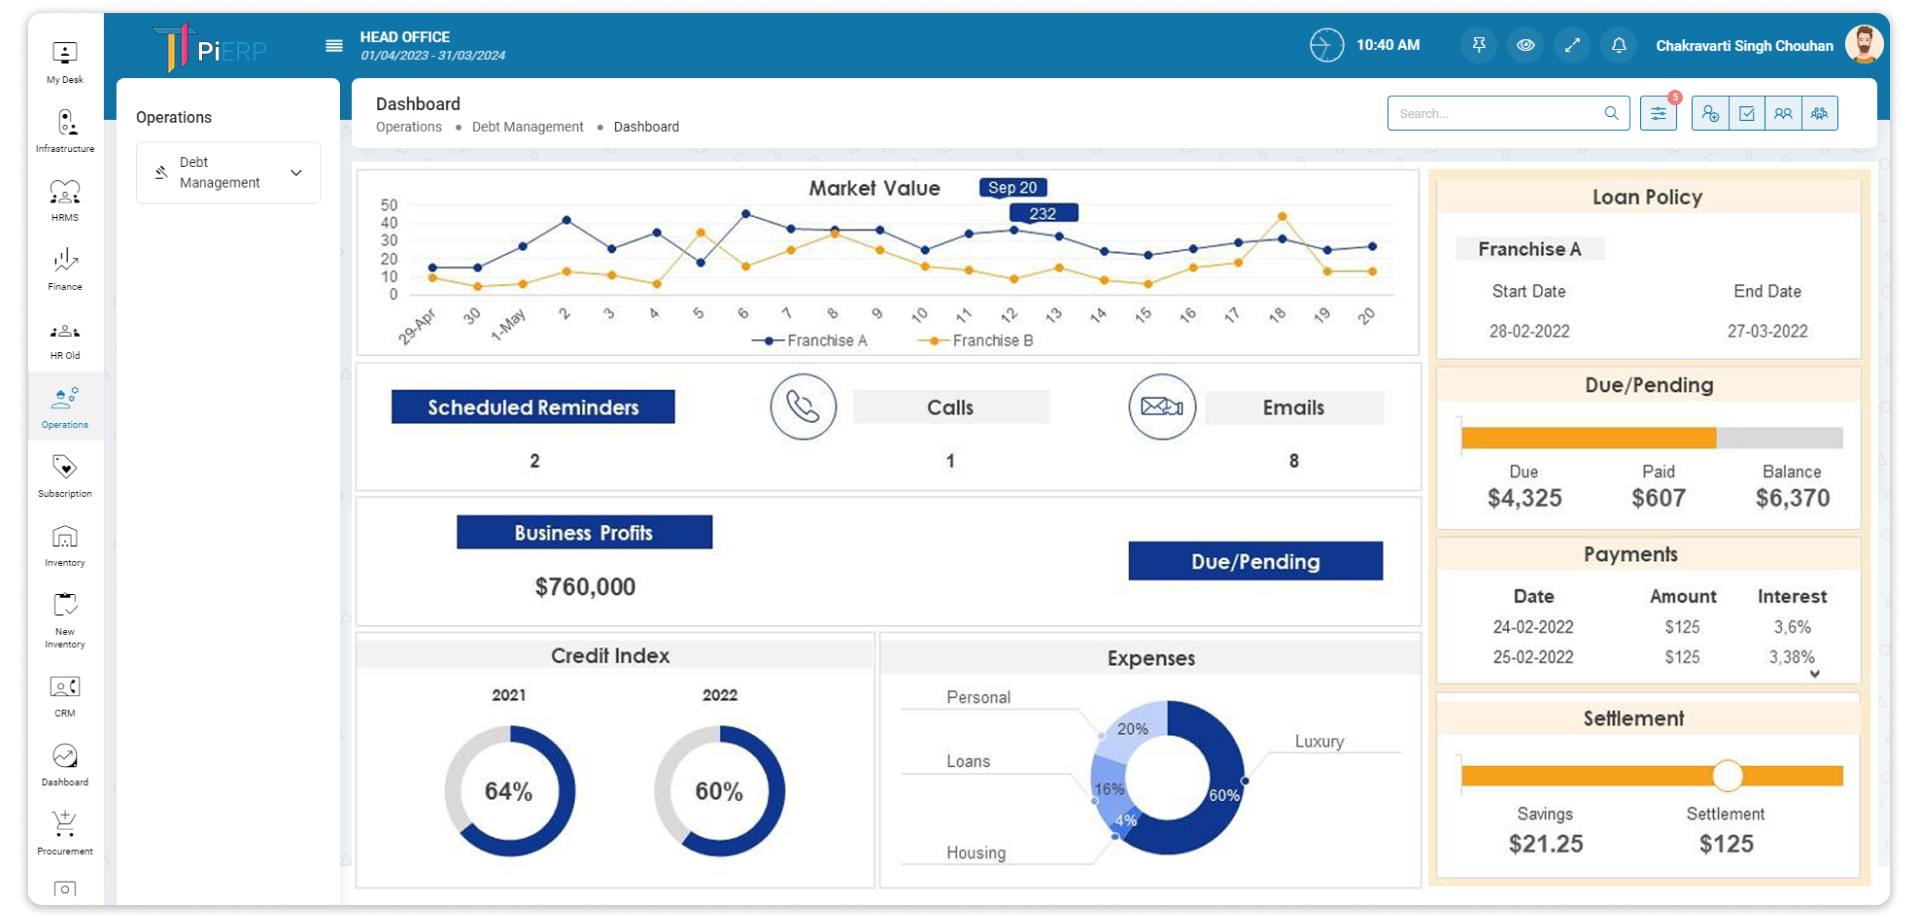Image resolution: width=1918 pixels, height=918 pixels.
Task: Select Operations in the breadcrumb
Action: [x=408, y=127]
